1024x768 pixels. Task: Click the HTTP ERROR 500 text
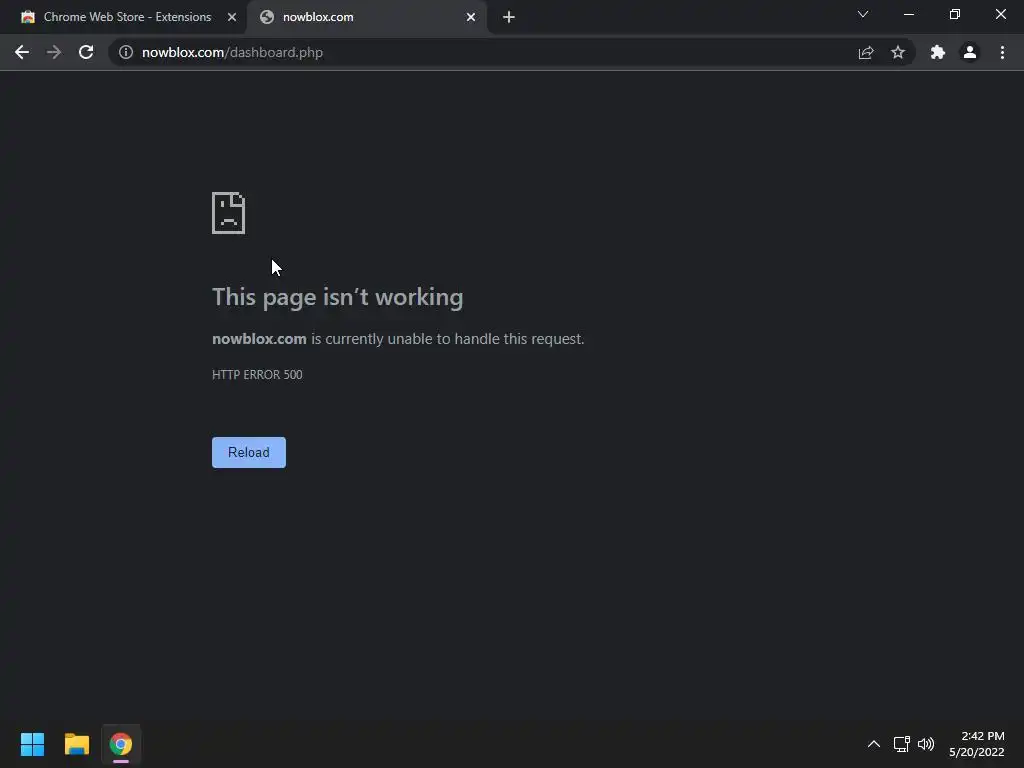pyautogui.click(x=257, y=374)
